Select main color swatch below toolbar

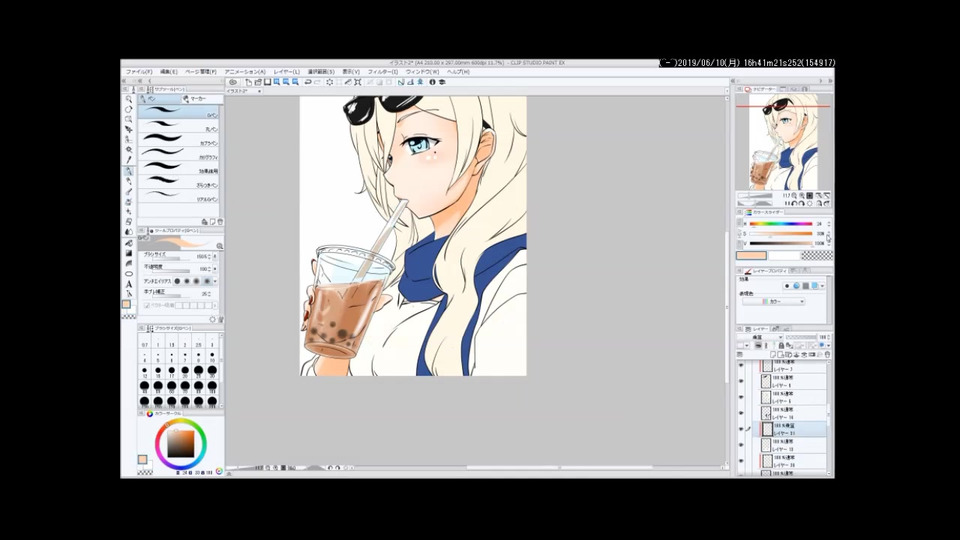127,304
